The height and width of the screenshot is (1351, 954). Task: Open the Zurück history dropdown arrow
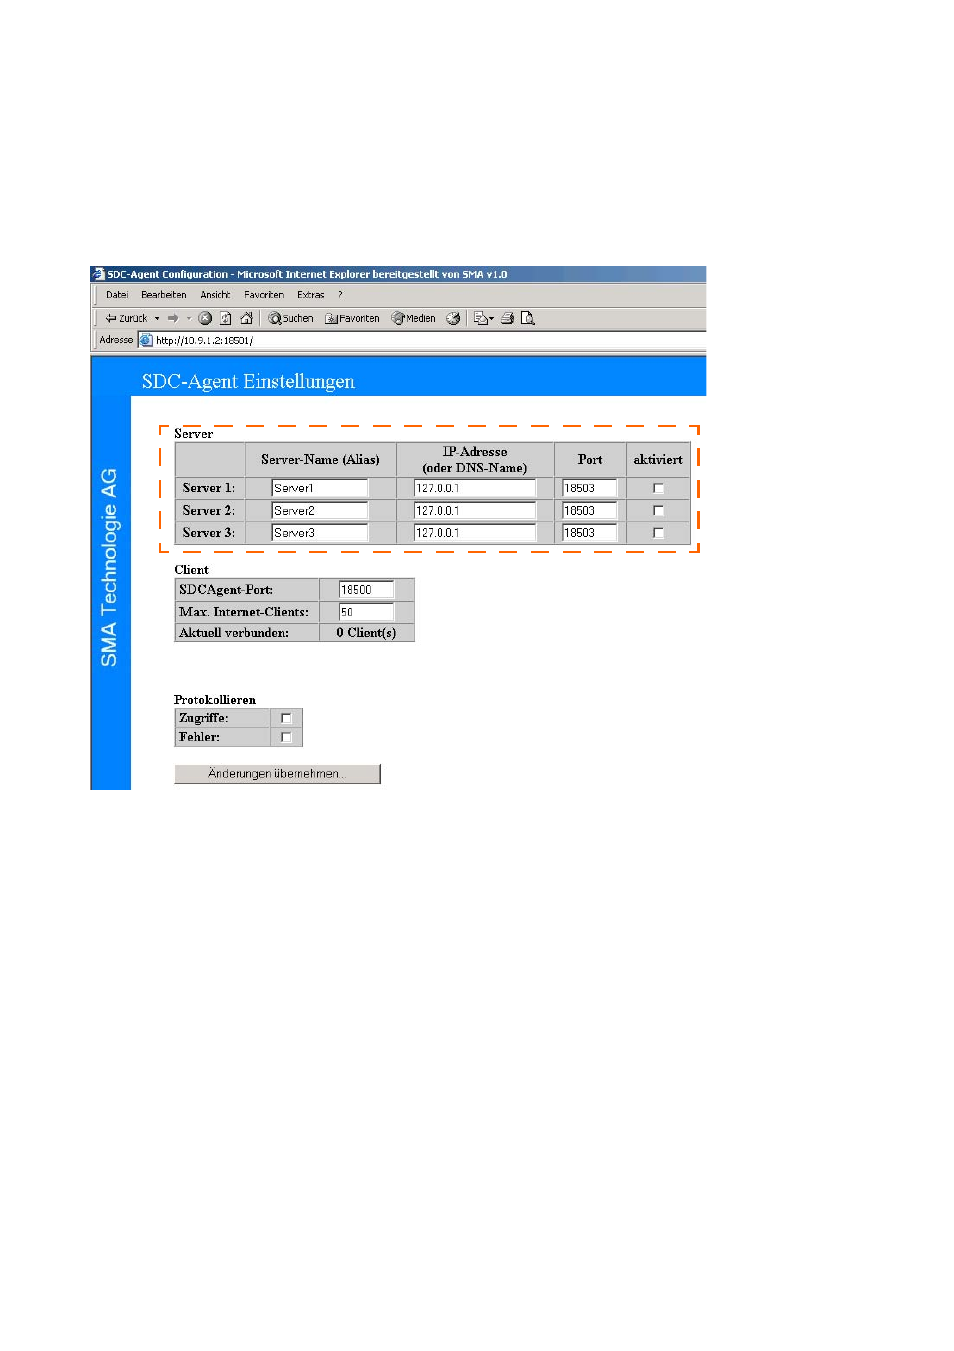pyautogui.click(x=157, y=318)
